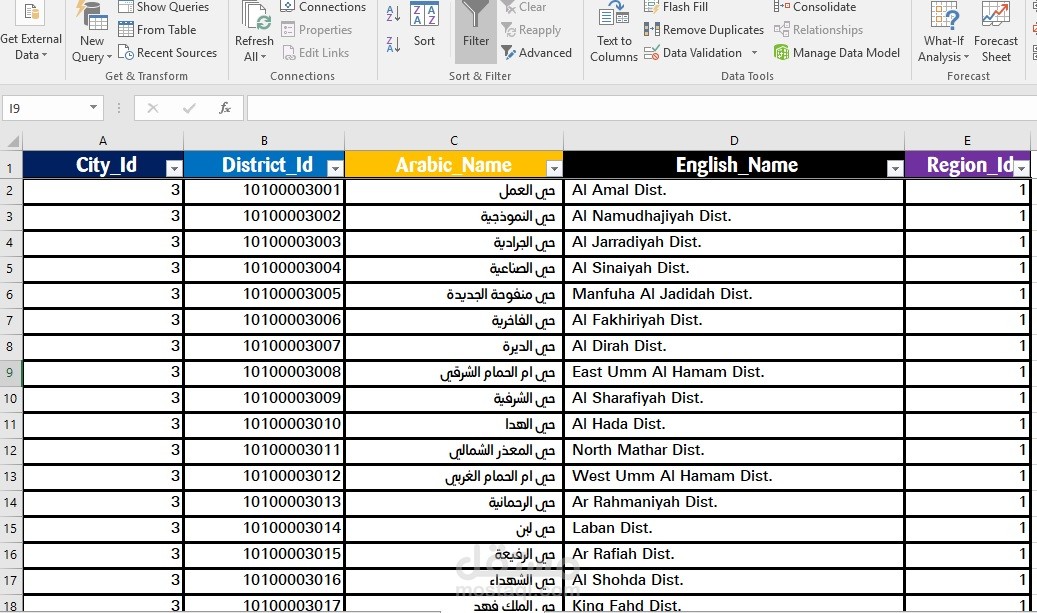Select column C header

(454, 141)
